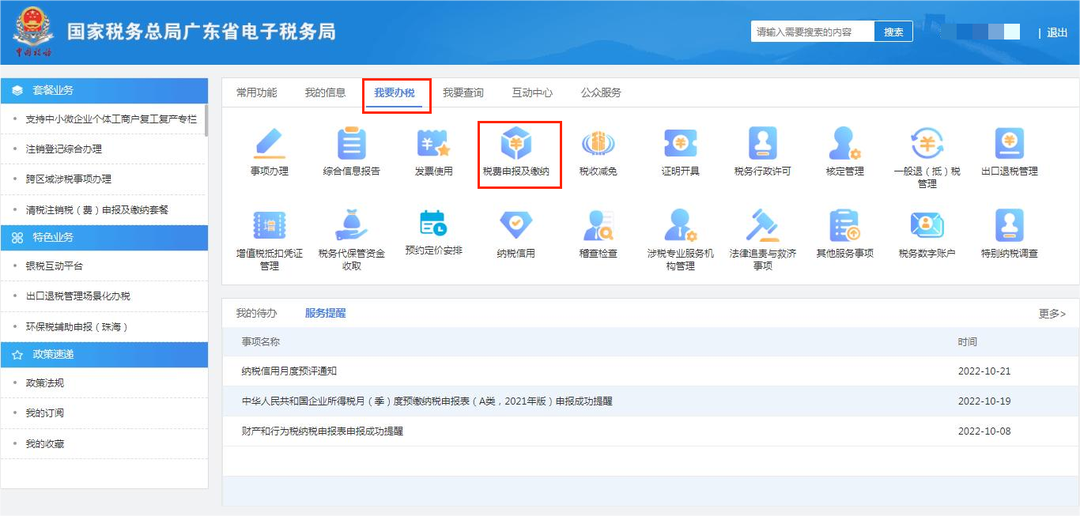The width and height of the screenshot is (1080, 516).
Task: Open 涉税专业服务机构管理 icon
Action: pos(681,225)
